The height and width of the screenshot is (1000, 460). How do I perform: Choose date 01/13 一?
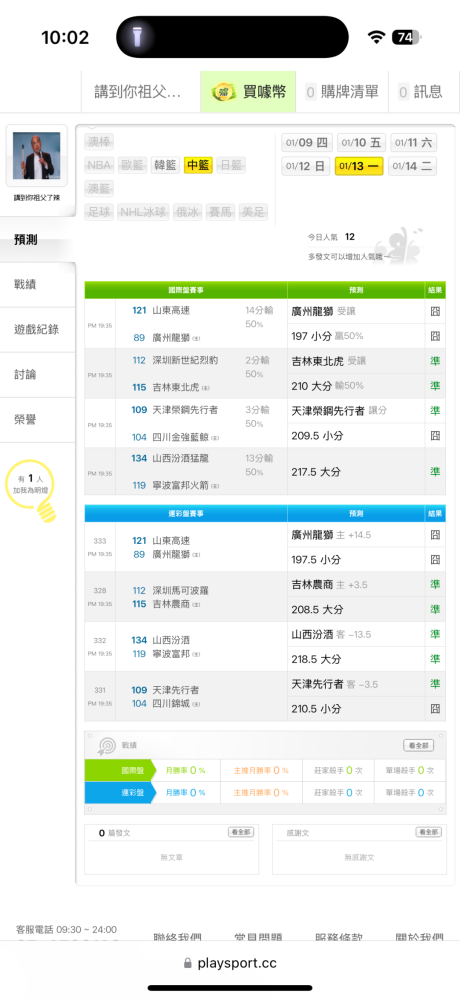pos(359,166)
